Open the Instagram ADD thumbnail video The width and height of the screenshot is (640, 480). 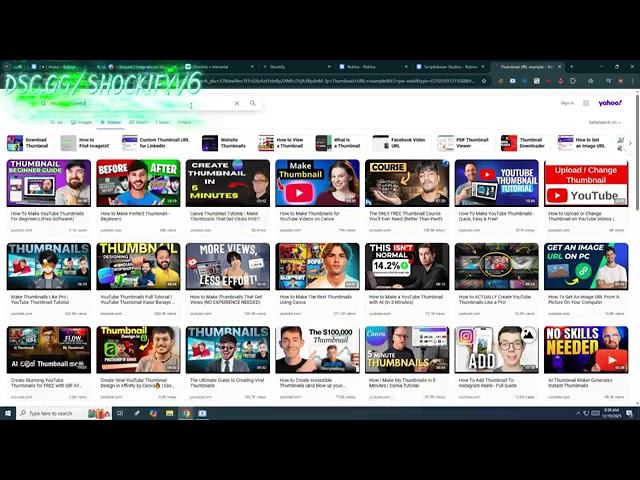(x=496, y=349)
